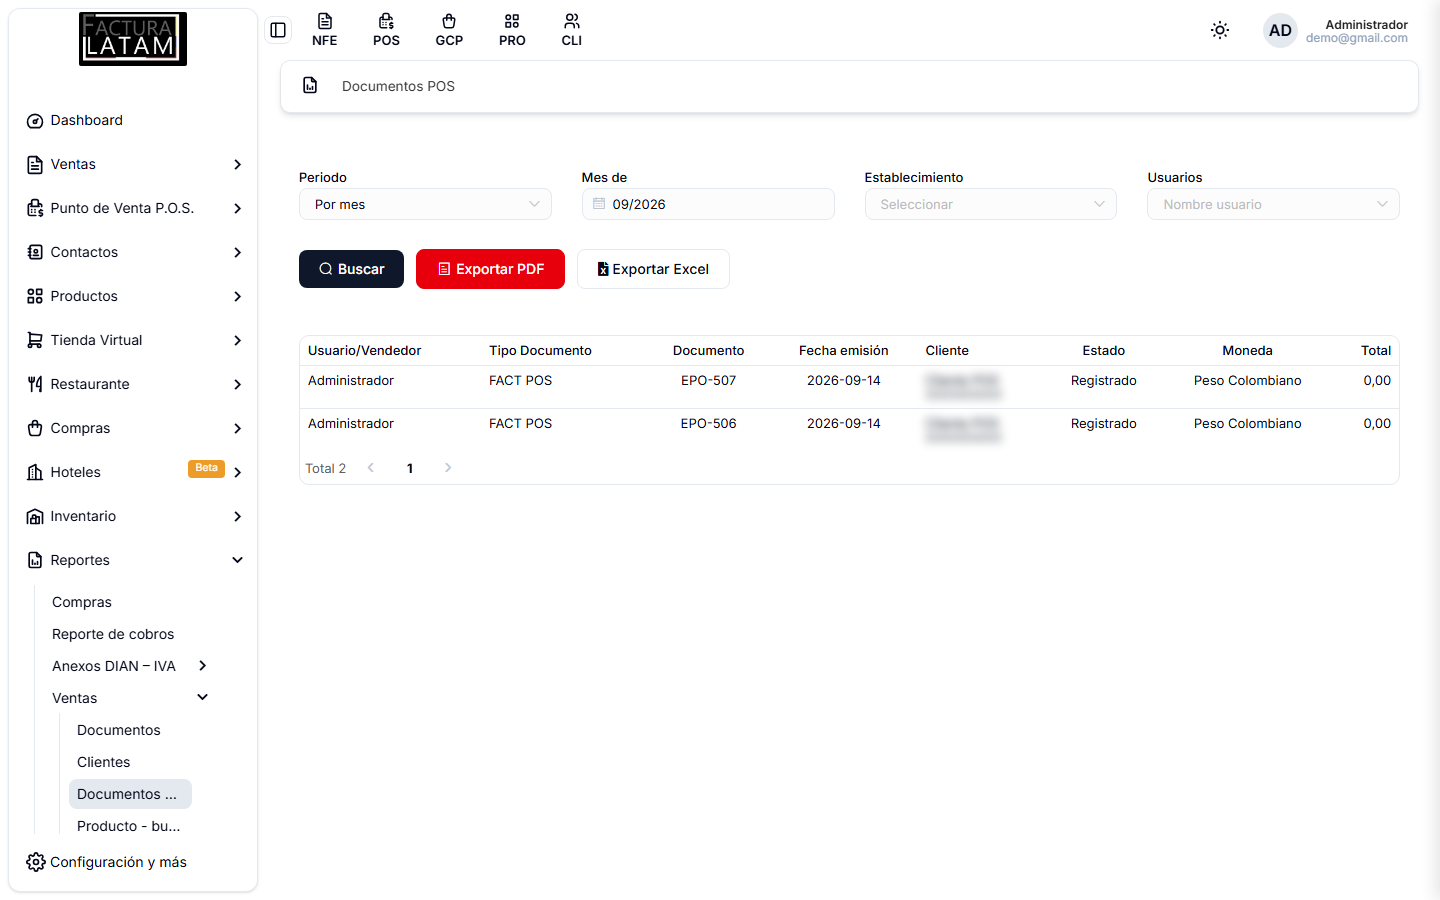Open Reporte de cobros
The width and height of the screenshot is (1440, 900).
click(x=113, y=634)
